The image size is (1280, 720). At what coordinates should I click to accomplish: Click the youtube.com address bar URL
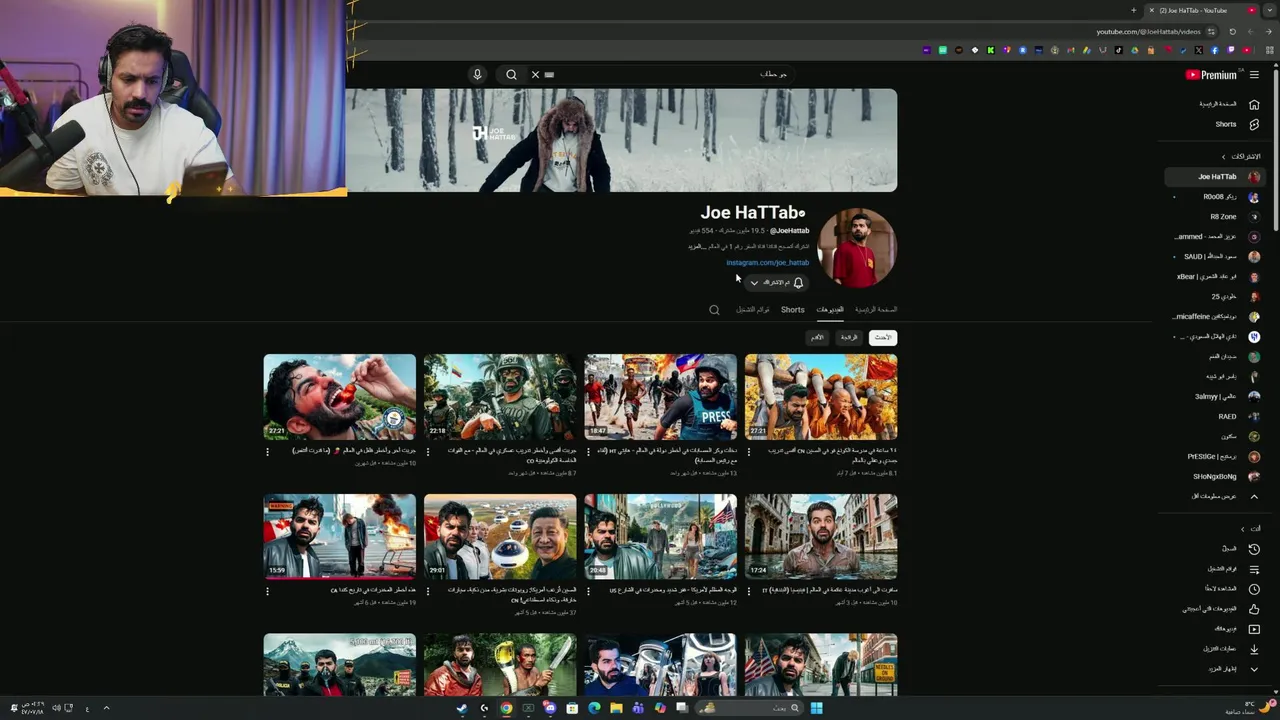pos(1148,32)
